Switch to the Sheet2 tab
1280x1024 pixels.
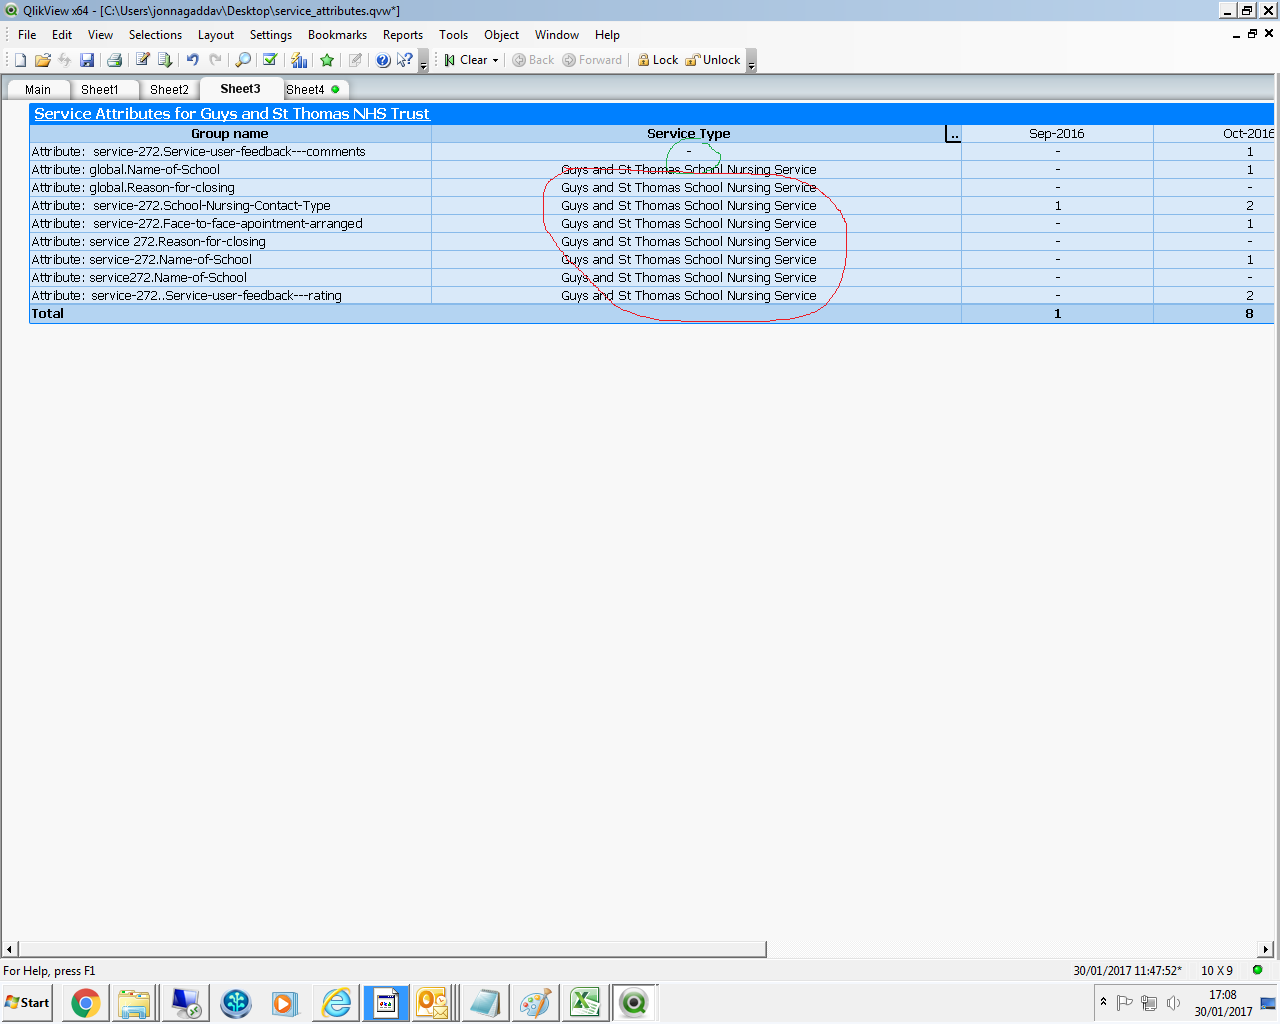pyautogui.click(x=169, y=90)
